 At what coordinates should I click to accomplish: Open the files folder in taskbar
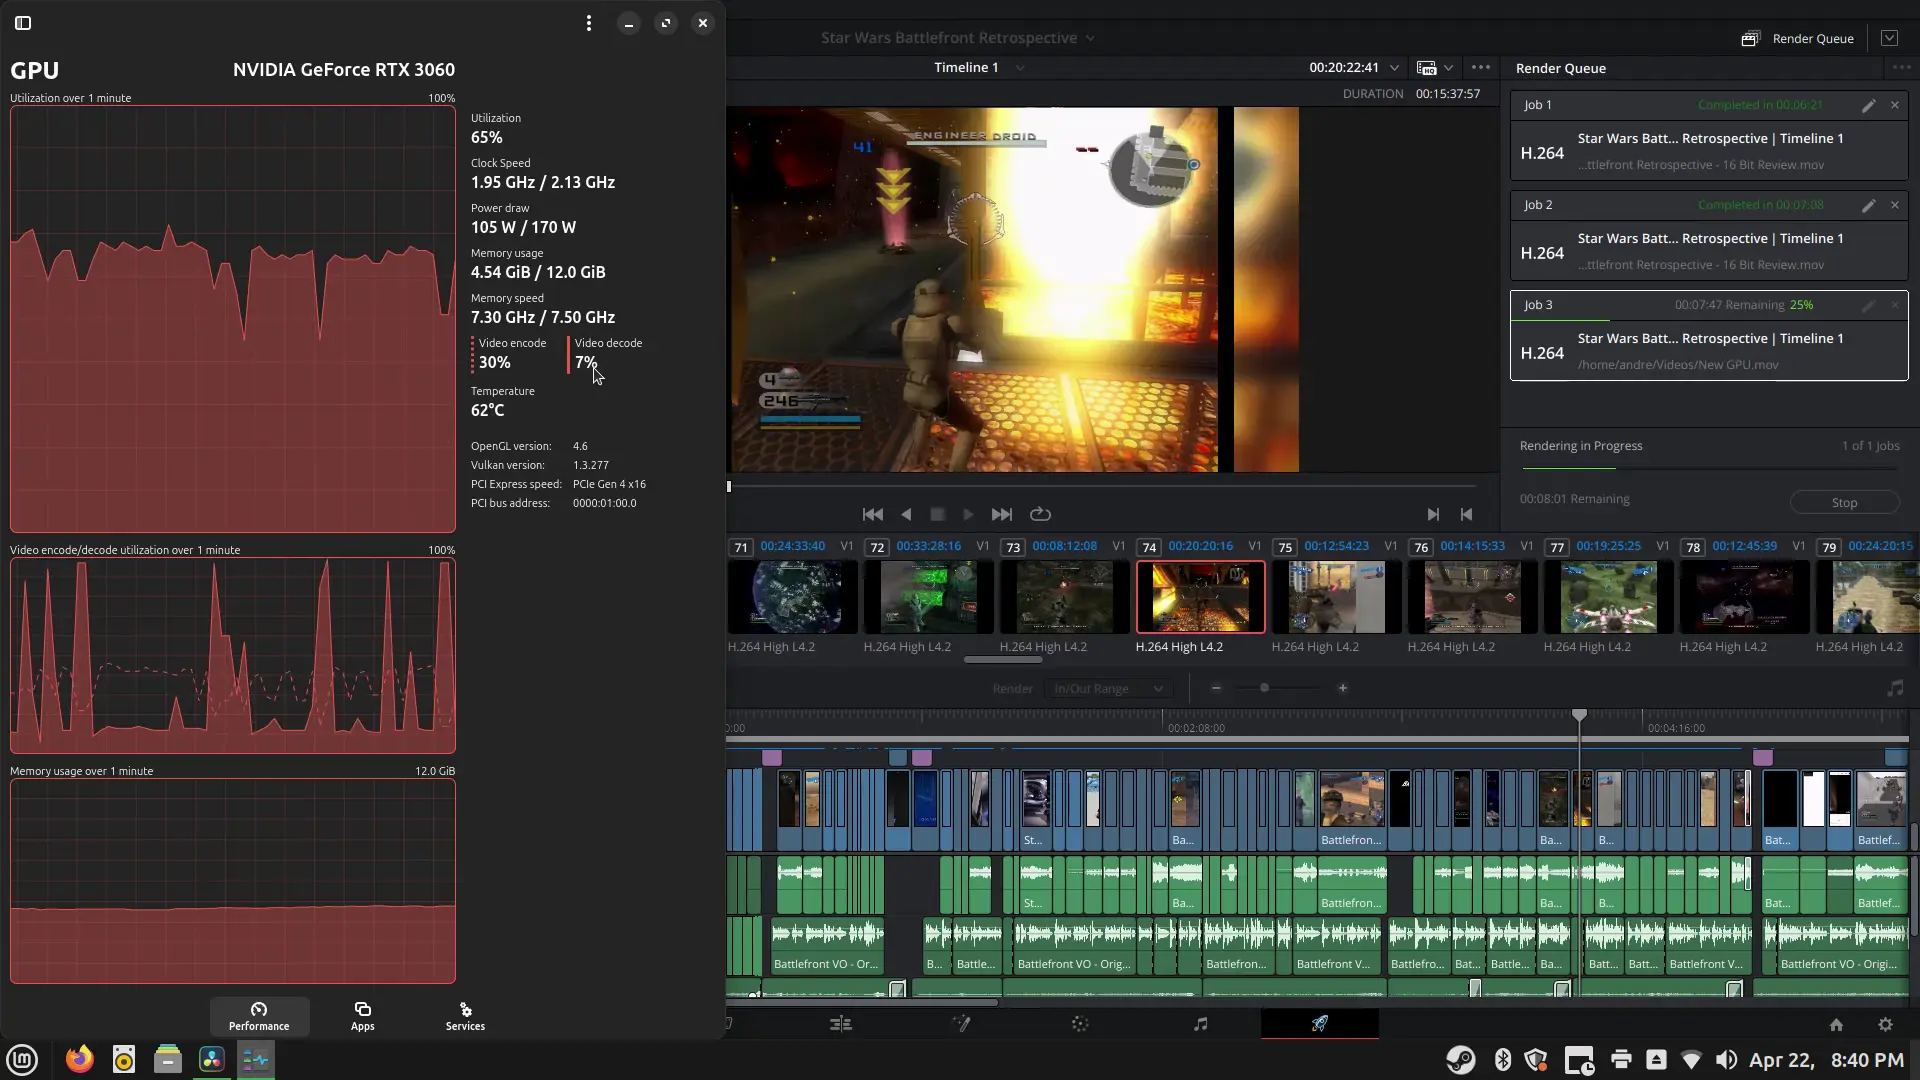tap(167, 1060)
